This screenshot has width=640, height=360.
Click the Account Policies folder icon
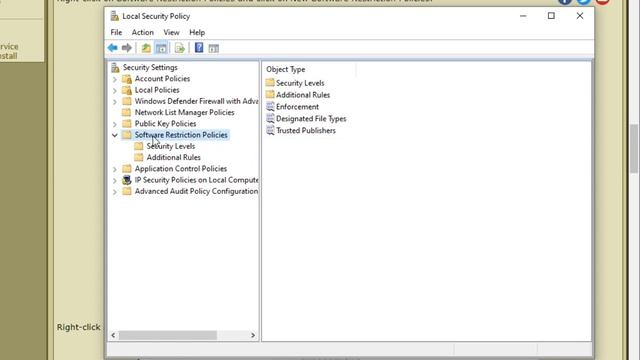[x=127, y=79]
